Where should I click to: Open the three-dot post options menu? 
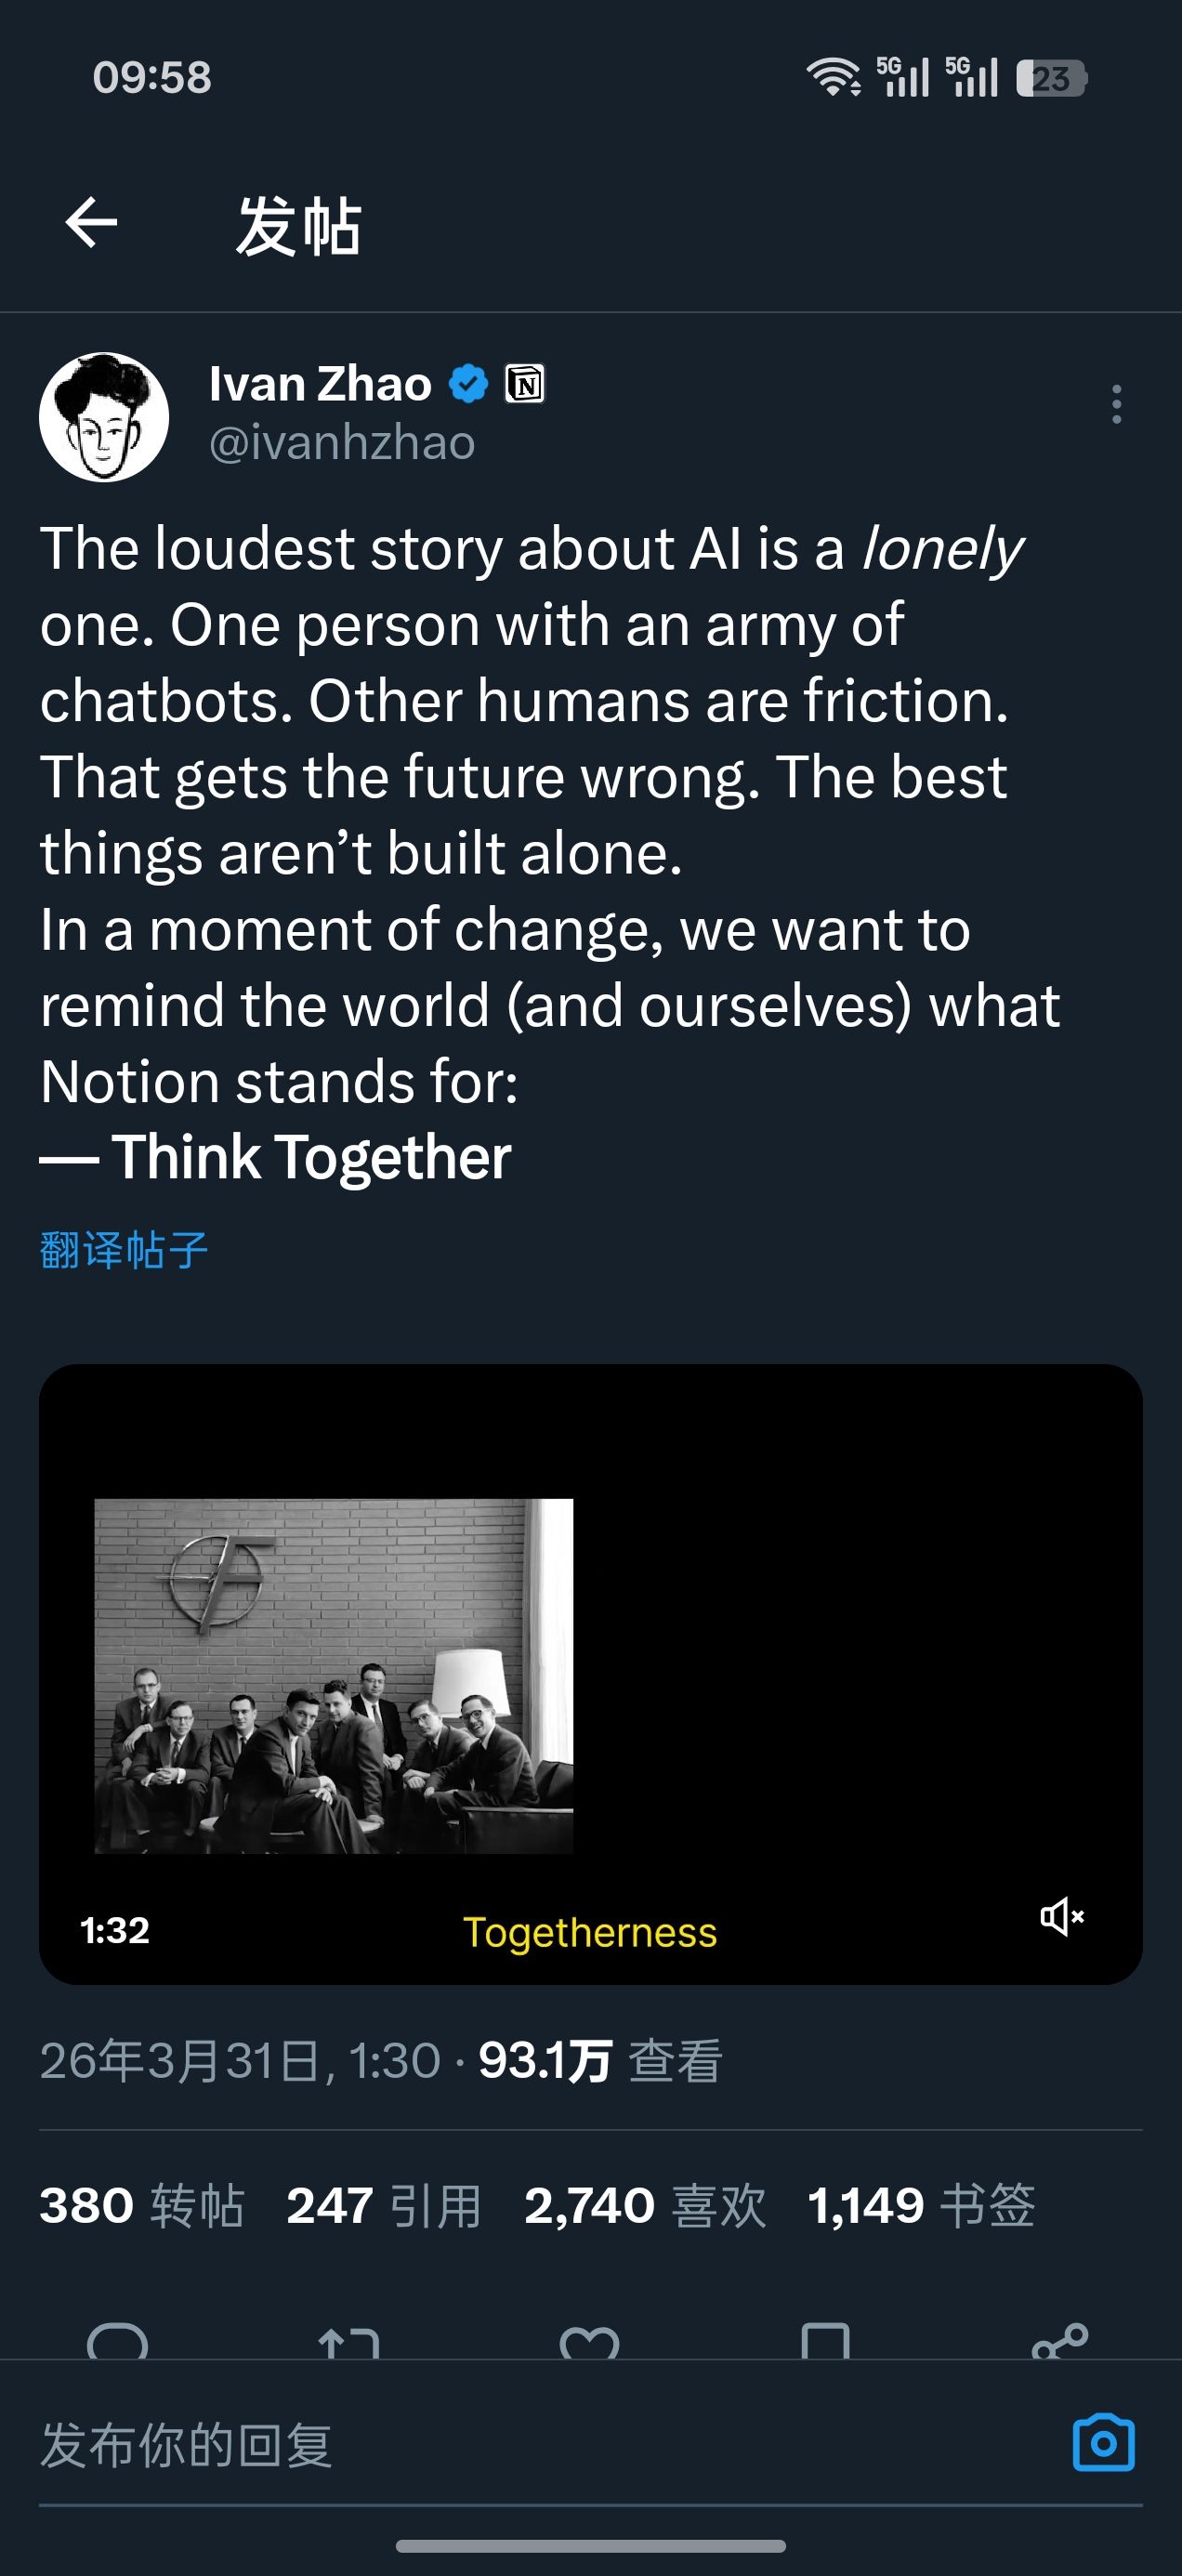pyautogui.click(x=1116, y=404)
